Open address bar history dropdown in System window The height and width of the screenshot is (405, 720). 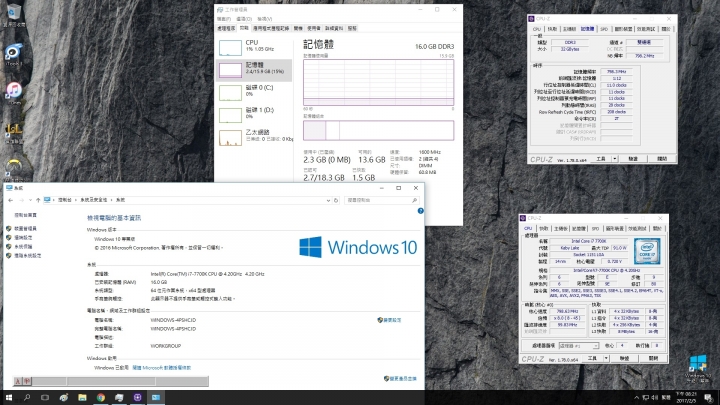(x=328, y=200)
